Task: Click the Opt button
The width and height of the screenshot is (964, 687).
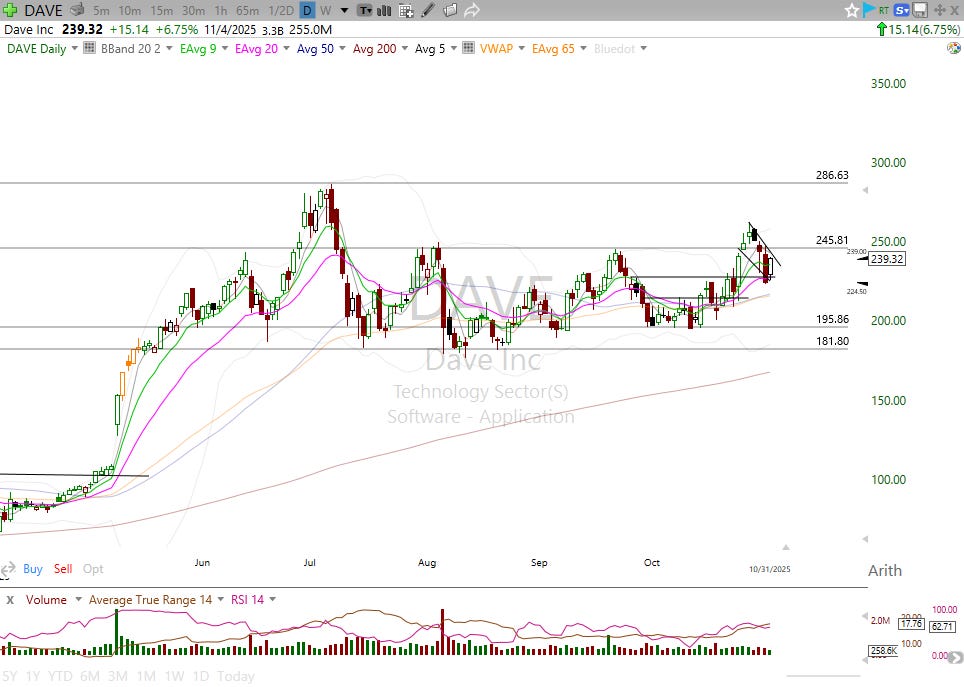Action: point(93,569)
